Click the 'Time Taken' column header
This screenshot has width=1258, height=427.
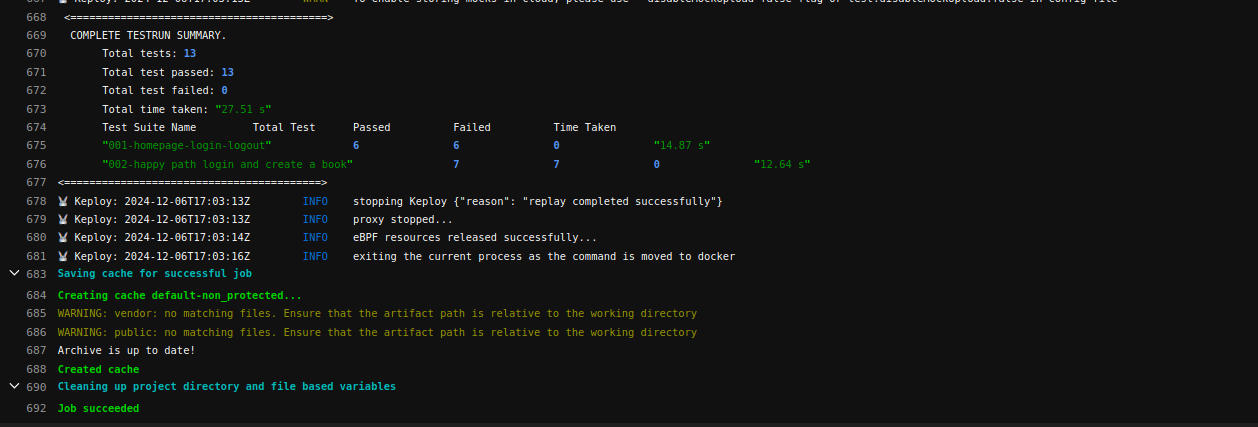[585, 127]
